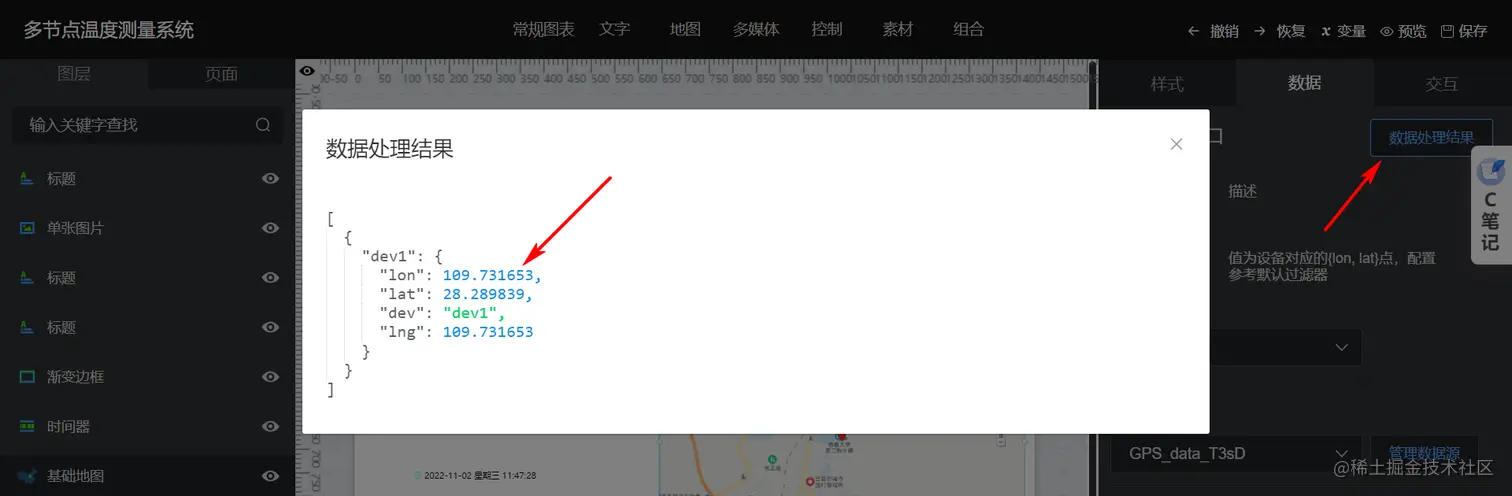Select the 渐变边框 layer
Image resolution: width=1512 pixels, height=496 pixels.
click(148, 377)
